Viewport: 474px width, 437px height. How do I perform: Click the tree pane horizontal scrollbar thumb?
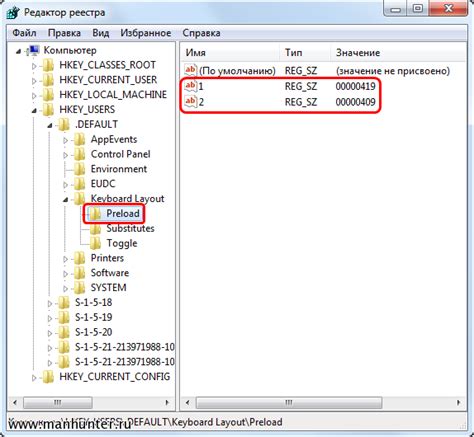click(x=58, y=403)
